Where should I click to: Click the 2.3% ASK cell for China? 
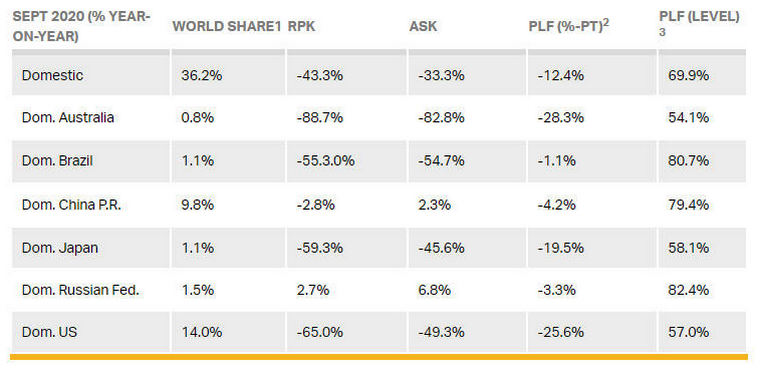click(434, 204)
